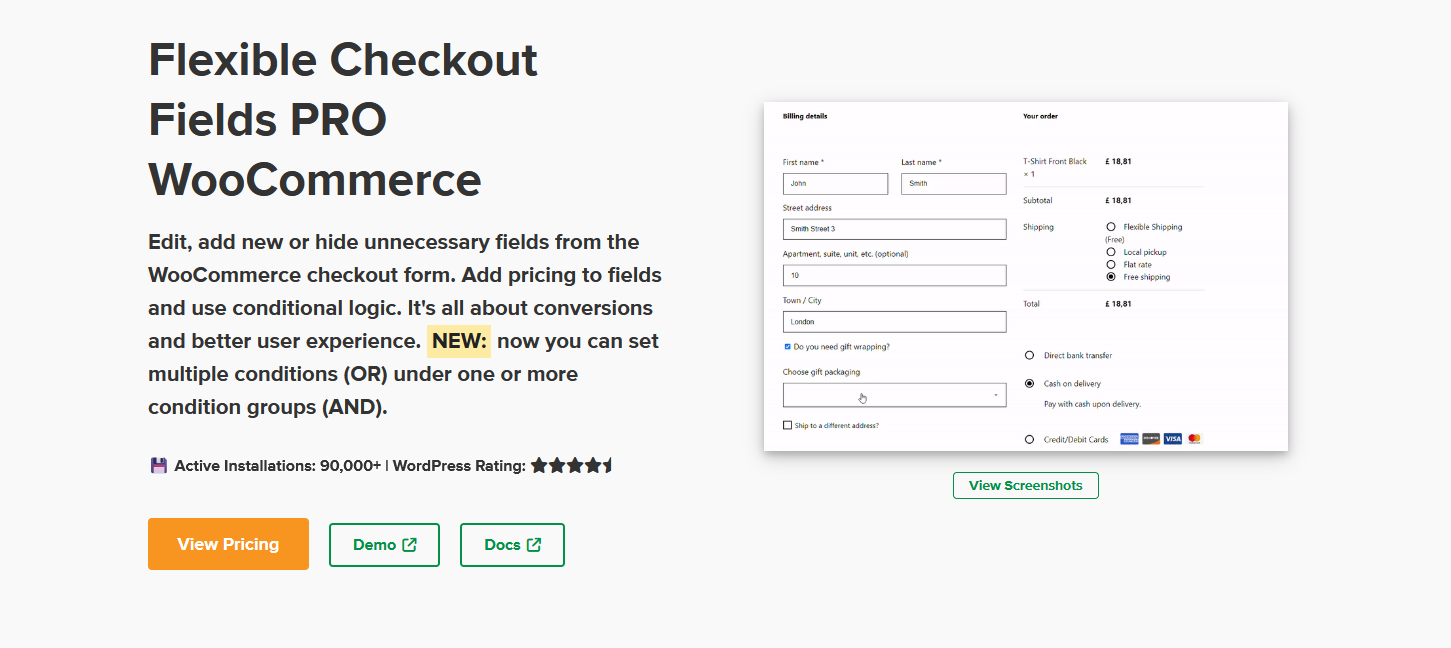Select the Local pickup radio option
This screenshot has width=1451, height=648.
tap(1111, 252)
